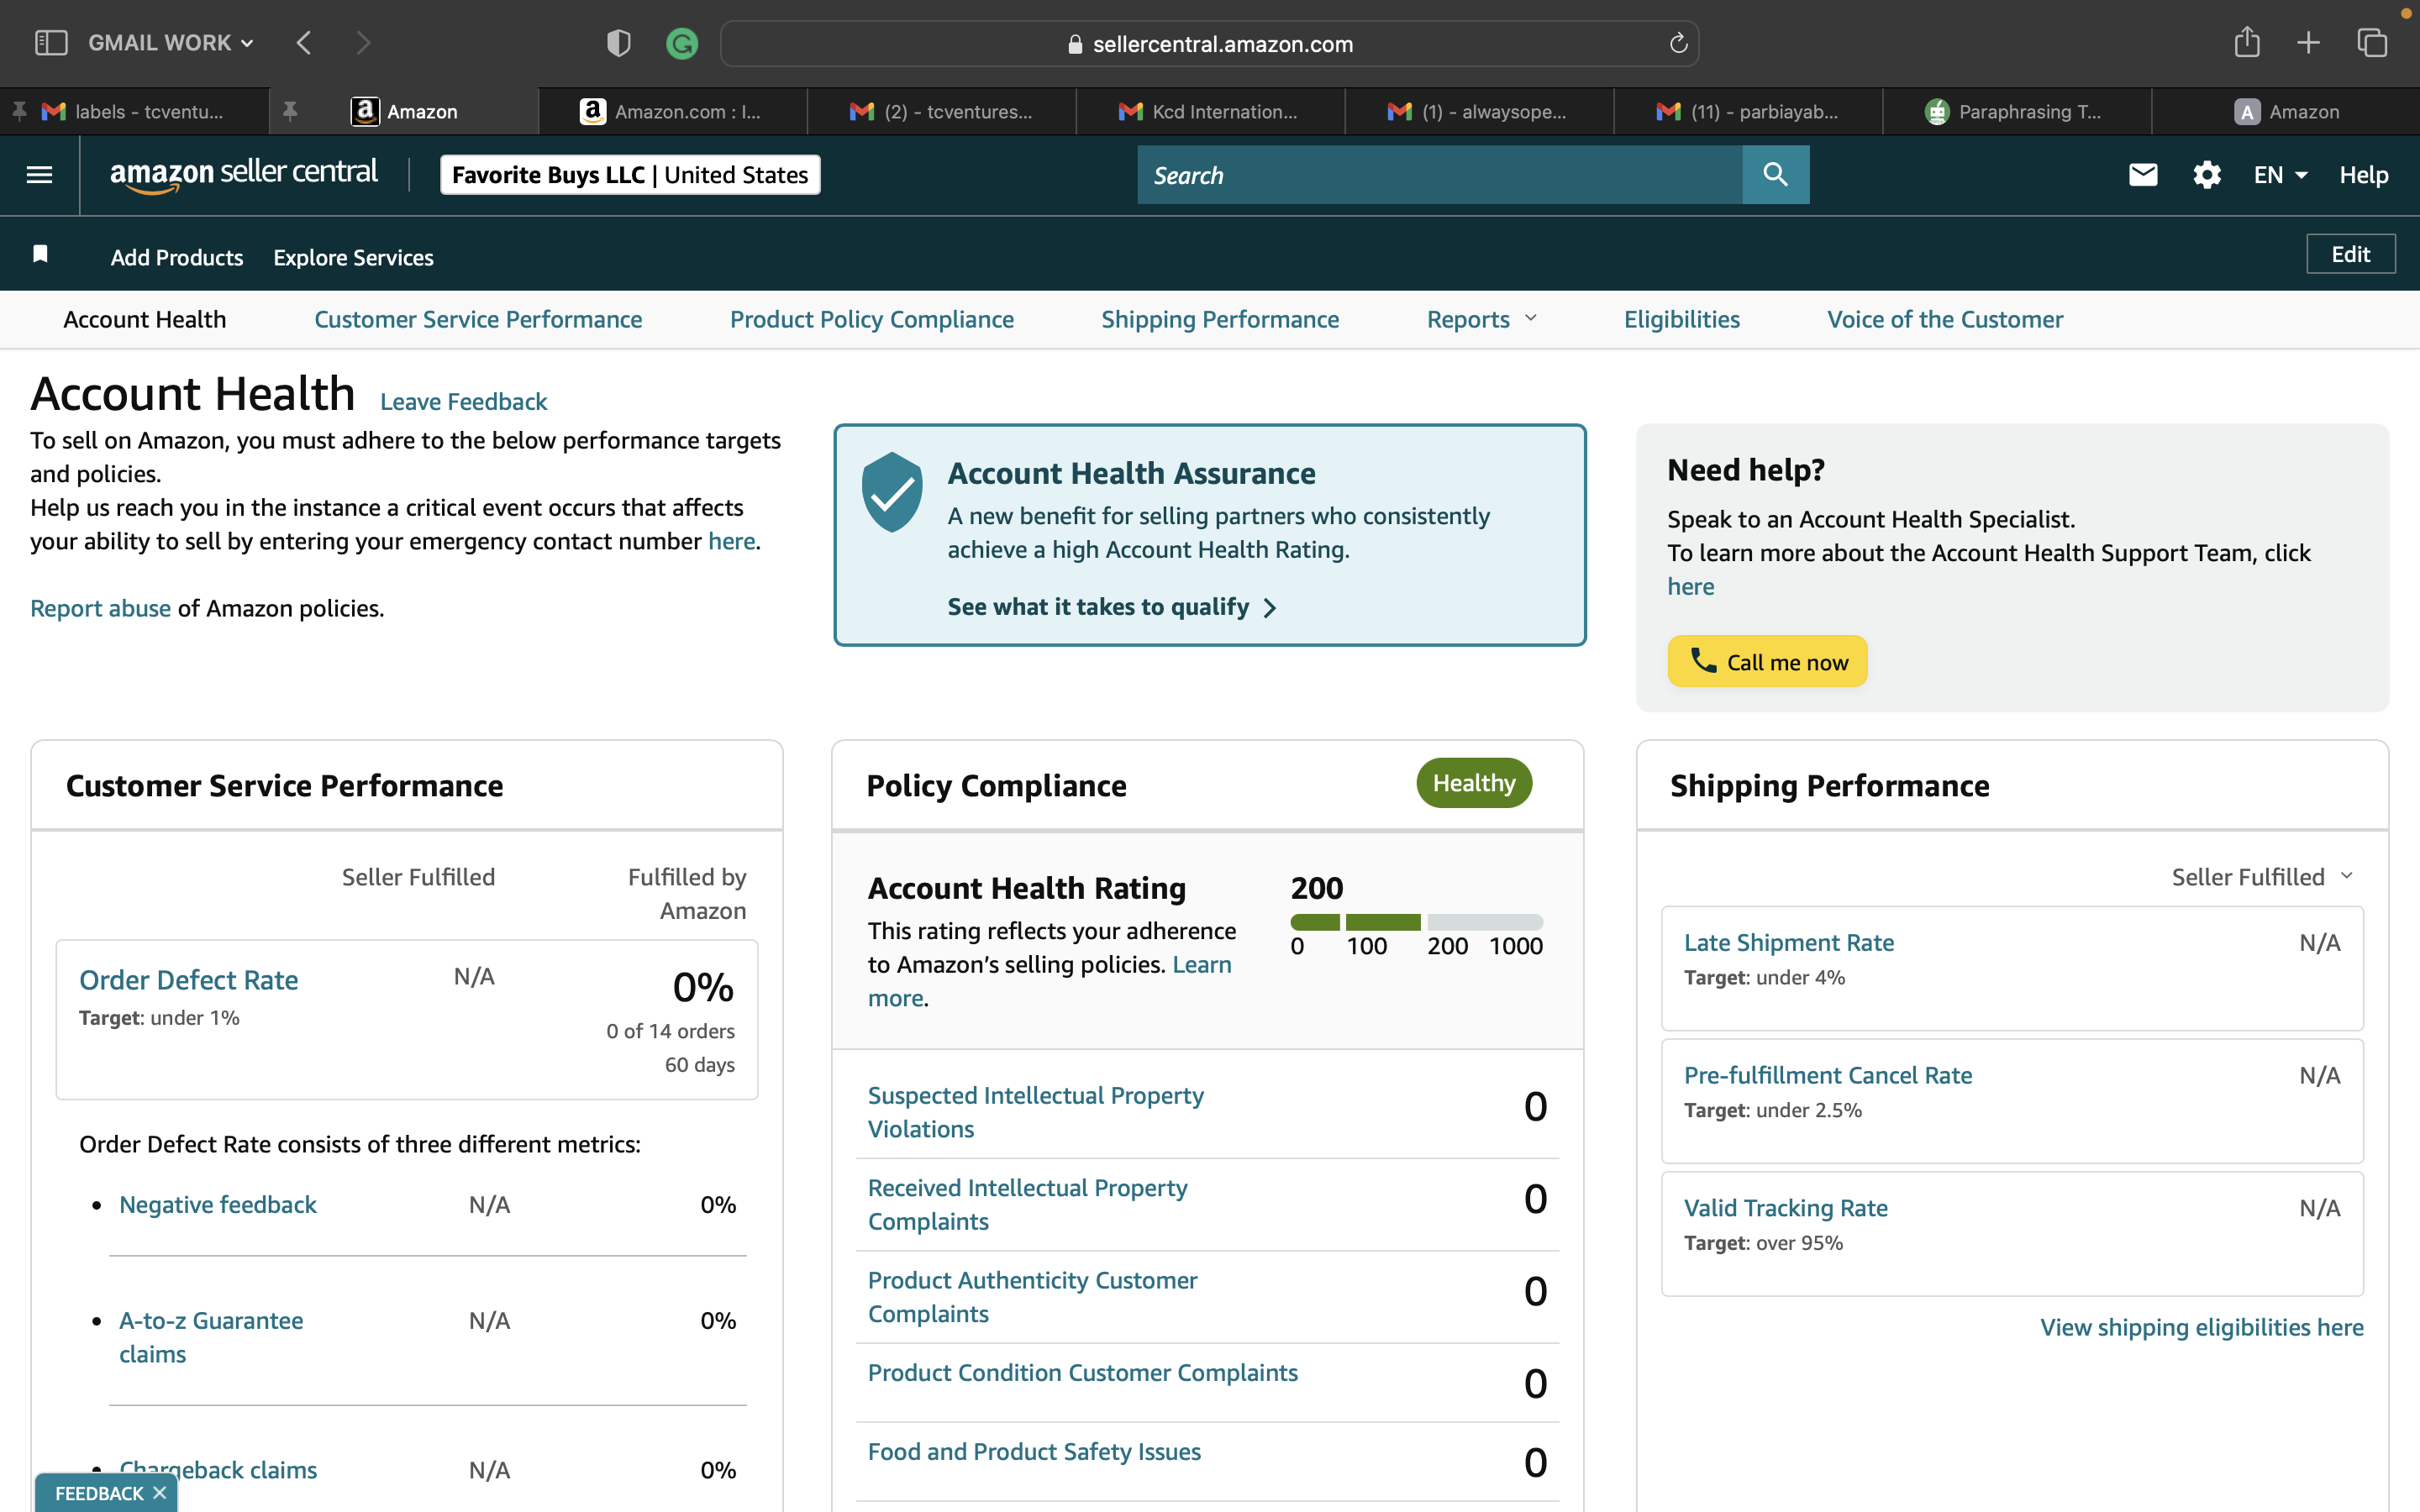
Task: Open the Seller Central hamburger menu
Action: click(39, 175)
